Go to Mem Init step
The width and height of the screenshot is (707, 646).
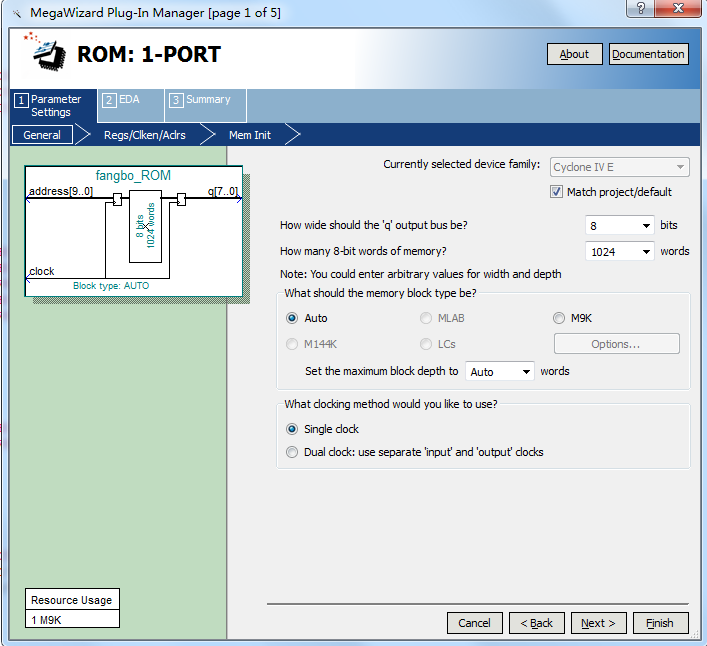(x=249, y=135)
